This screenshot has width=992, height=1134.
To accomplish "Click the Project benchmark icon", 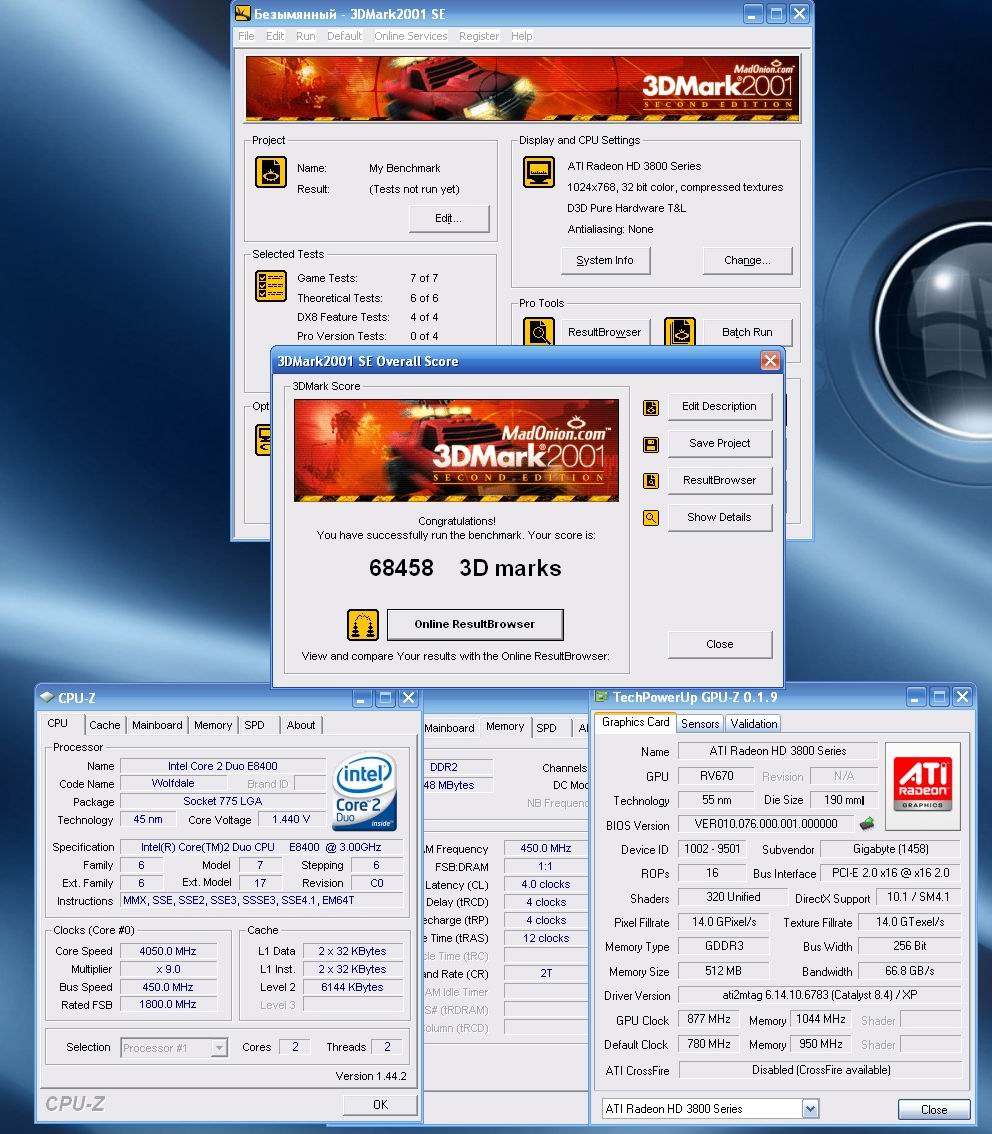I will point(271,172).
